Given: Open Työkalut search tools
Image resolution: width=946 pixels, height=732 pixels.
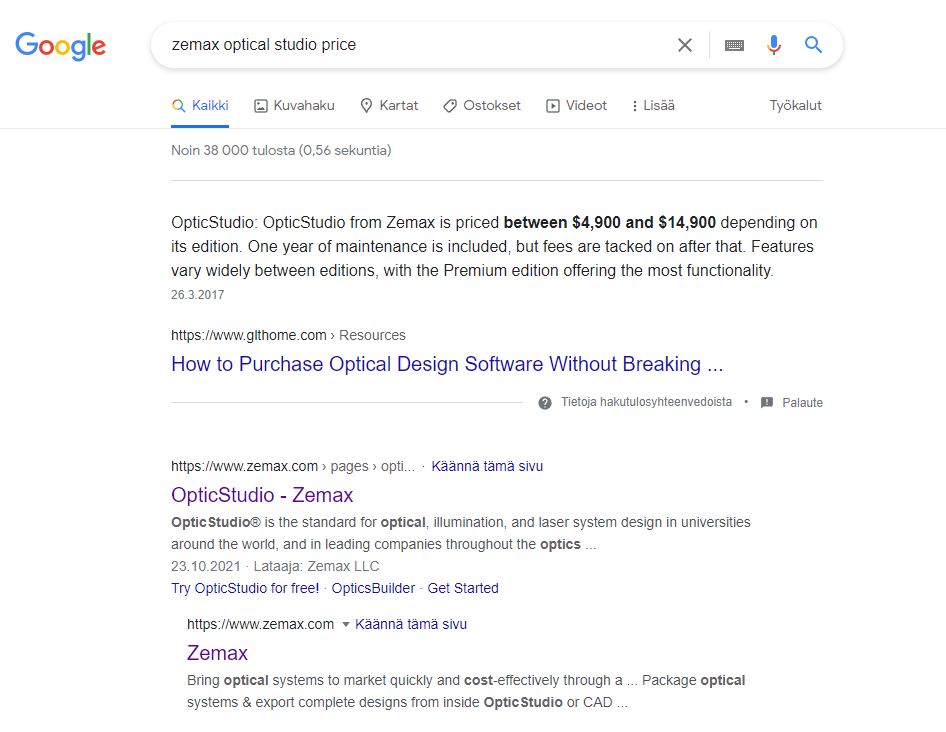Looking at the screenshot, I should pos(795,105).
